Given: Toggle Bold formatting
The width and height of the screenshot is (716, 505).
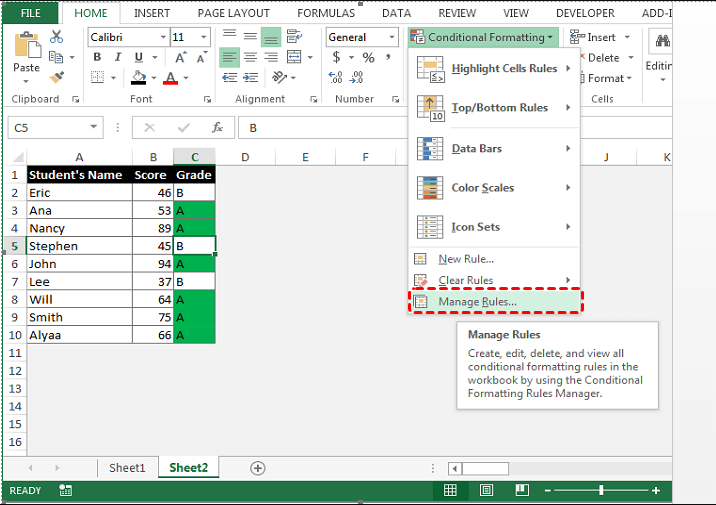Looking at the screenshot, I should click(x=97, y=57).
